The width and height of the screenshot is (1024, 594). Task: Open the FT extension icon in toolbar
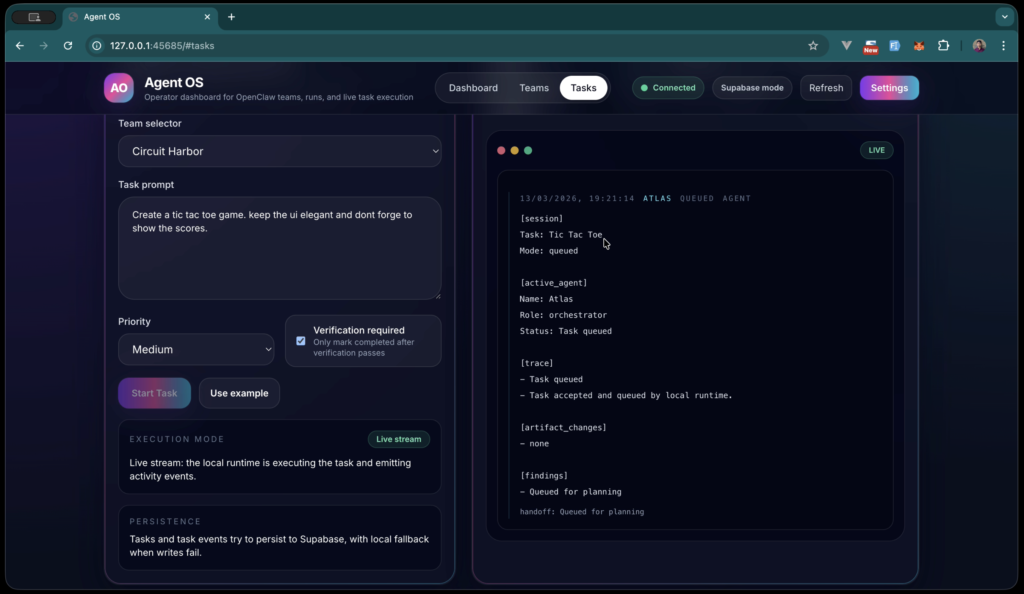(894, 45)
